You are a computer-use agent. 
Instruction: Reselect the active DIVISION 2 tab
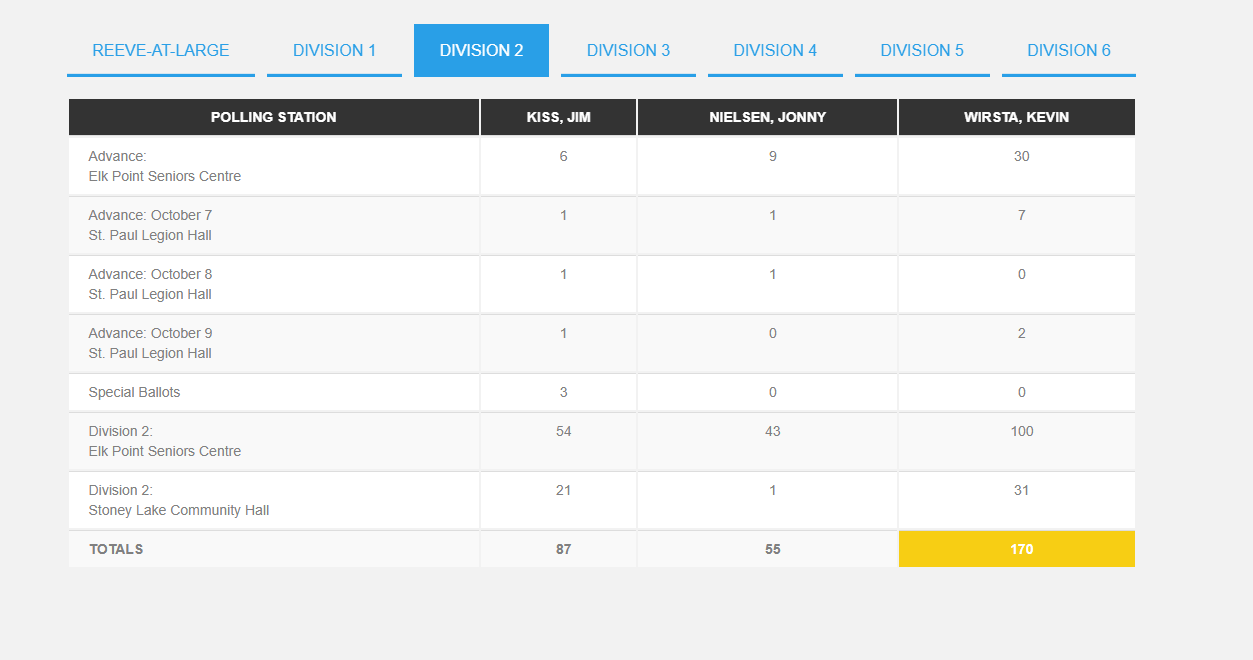pyautogui.click(x=481, y=49)
